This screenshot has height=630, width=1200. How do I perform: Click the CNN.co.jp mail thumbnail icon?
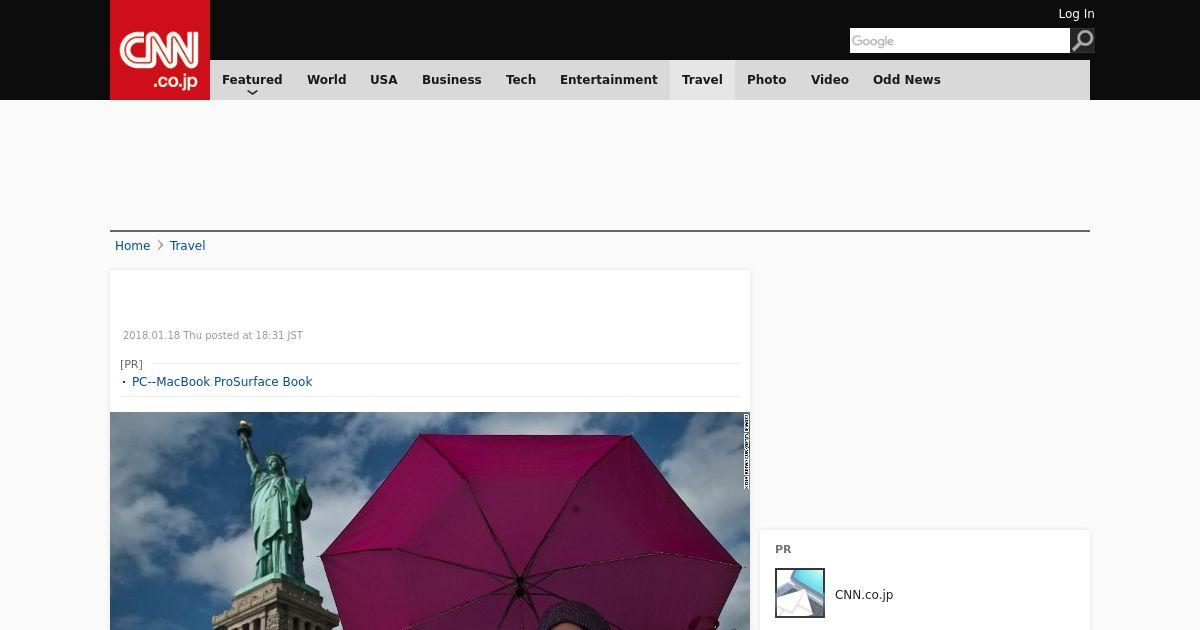pos(800,593)
